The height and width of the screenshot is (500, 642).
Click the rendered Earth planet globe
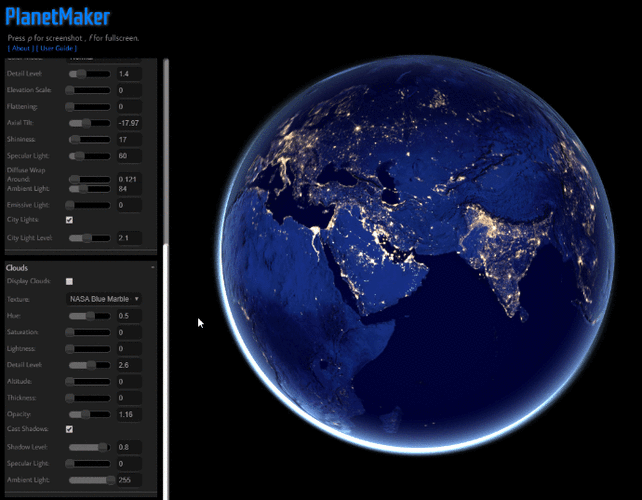(416, 255)
